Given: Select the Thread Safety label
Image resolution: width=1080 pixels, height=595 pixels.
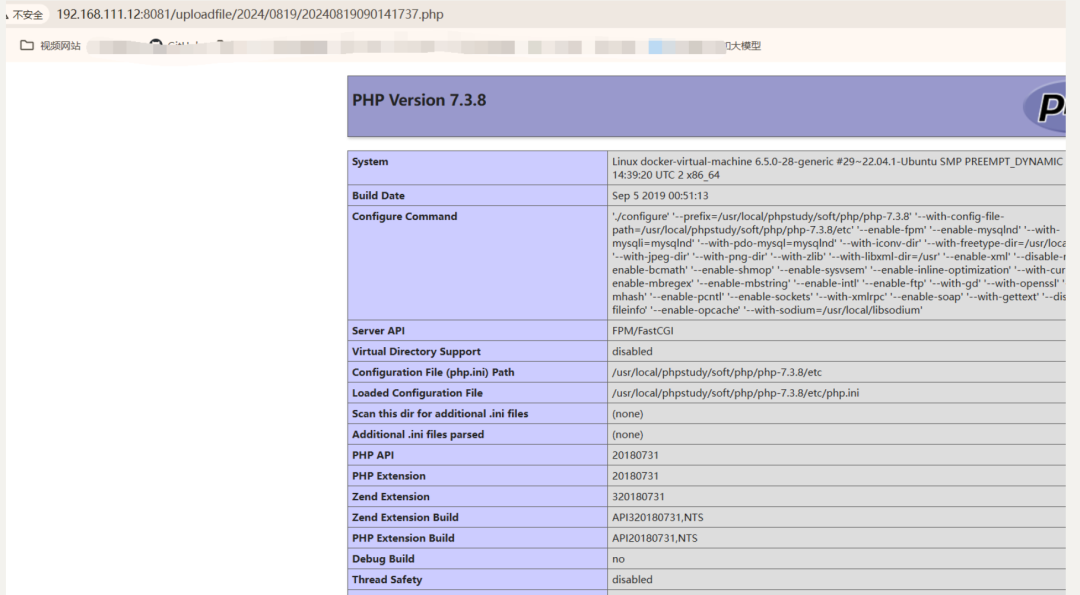Looking at the screenshot, I should click(387, 579).
